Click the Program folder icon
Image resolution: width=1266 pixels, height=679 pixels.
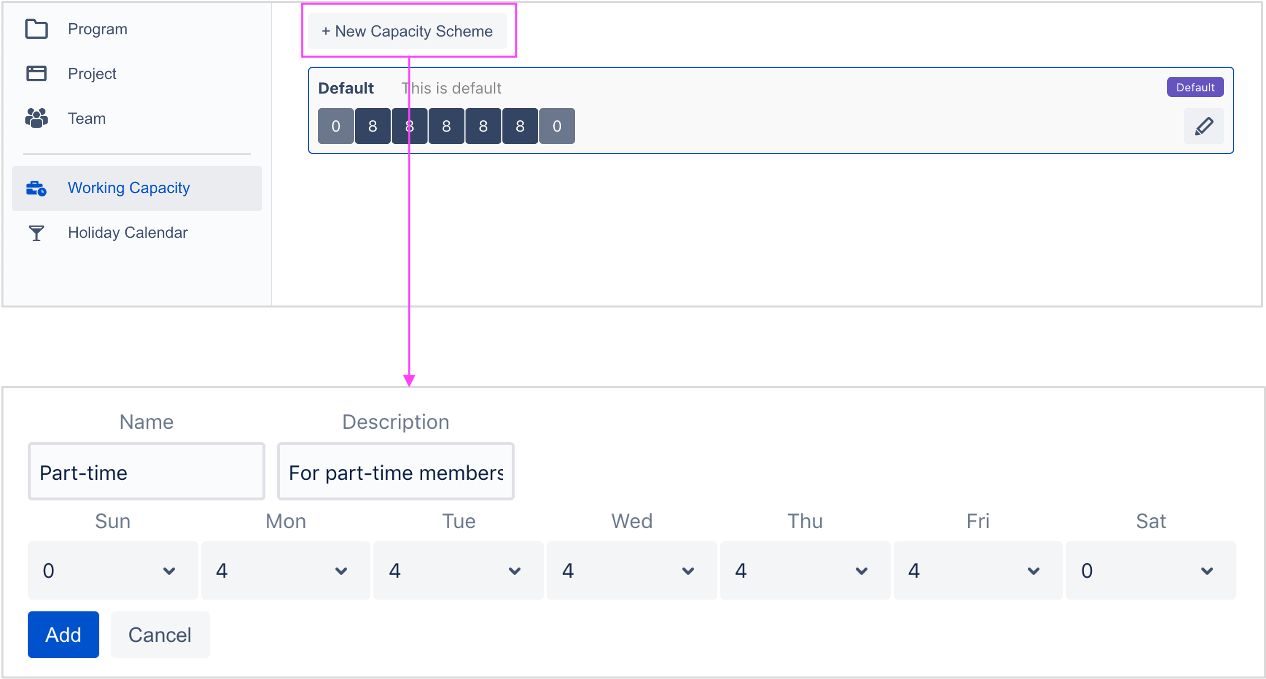37,29
